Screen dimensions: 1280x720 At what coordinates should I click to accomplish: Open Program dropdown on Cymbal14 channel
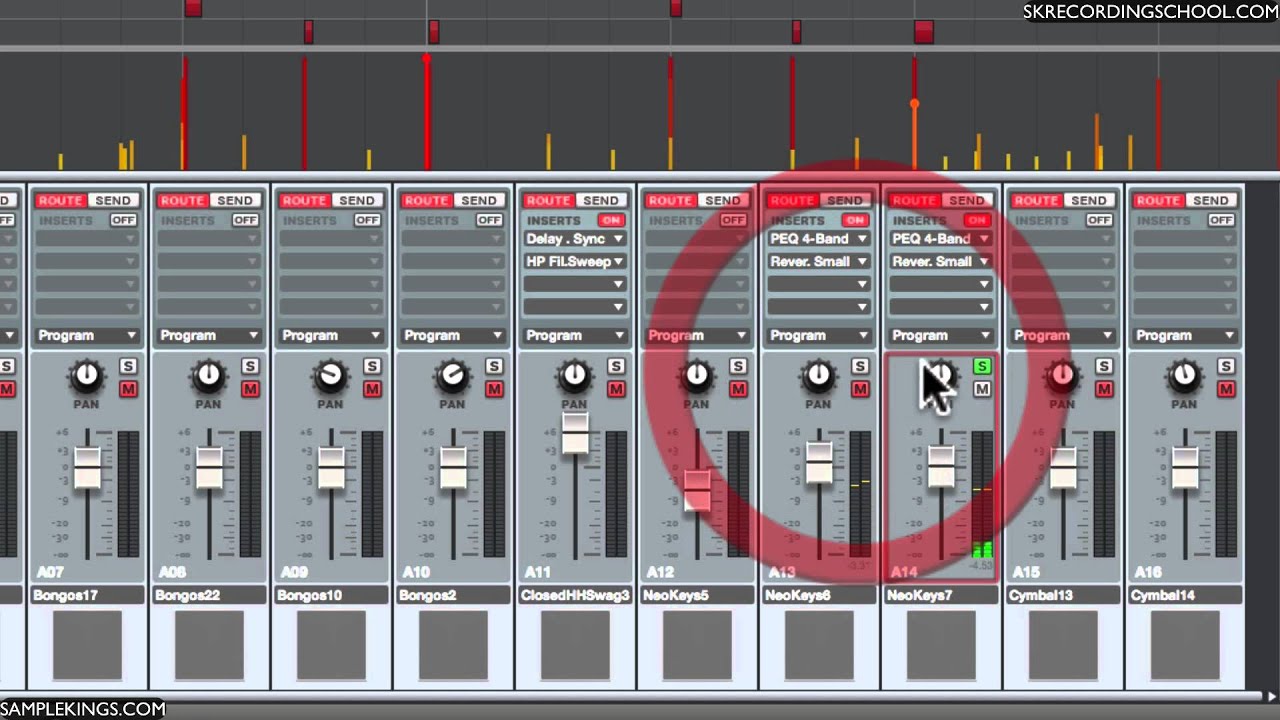(1184, 335)
